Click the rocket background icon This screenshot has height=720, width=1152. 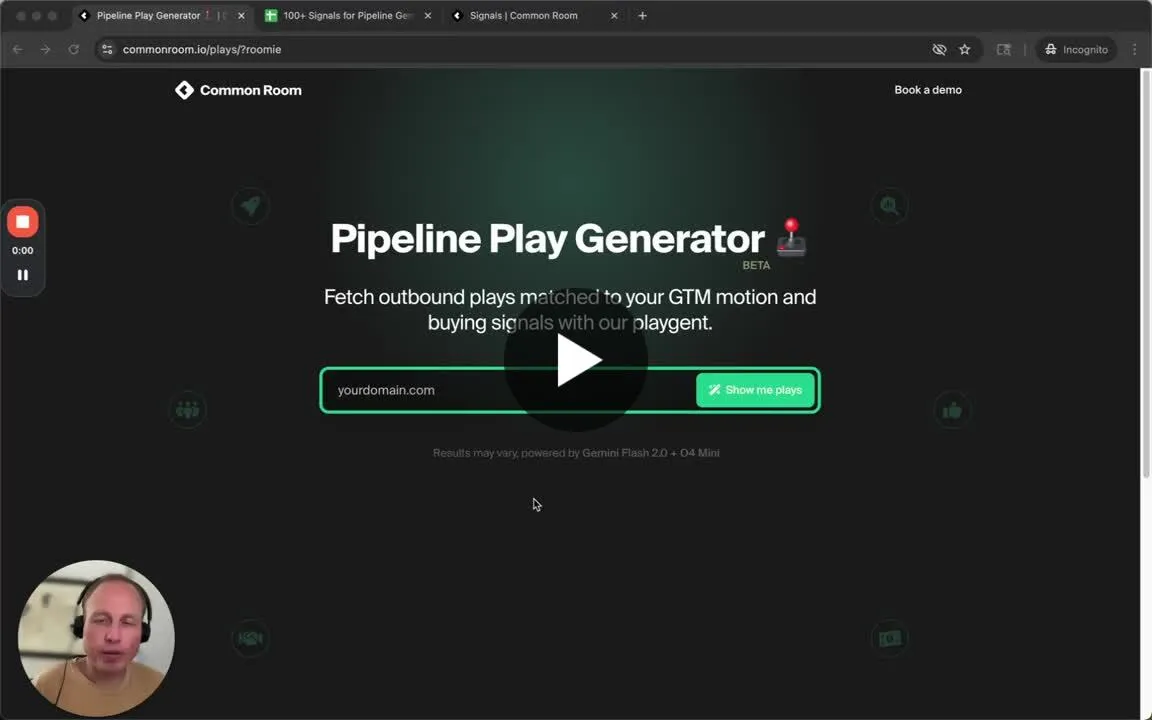pyautogui.click(x=250, y=206)
